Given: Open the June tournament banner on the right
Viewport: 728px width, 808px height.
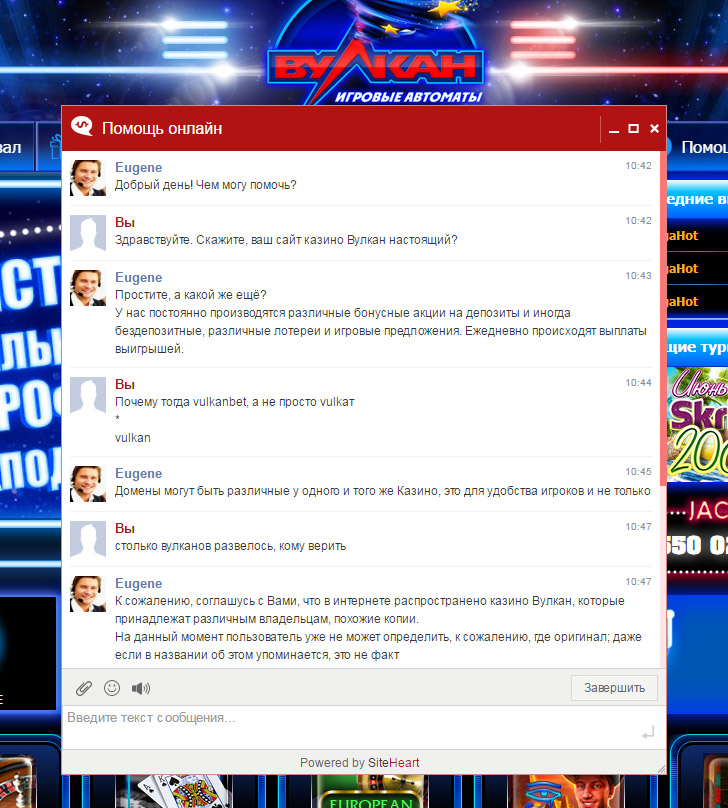Looking at the screenshot, I should click(698, 425).
